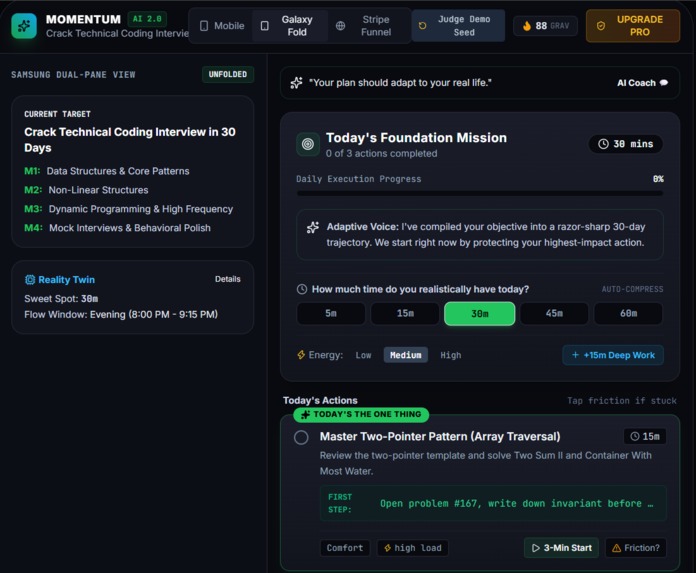Click the tablet icon beside Galaxy Fold
Image resolution: width=696 pixels, height=573 pixels.
coord(265,26)
